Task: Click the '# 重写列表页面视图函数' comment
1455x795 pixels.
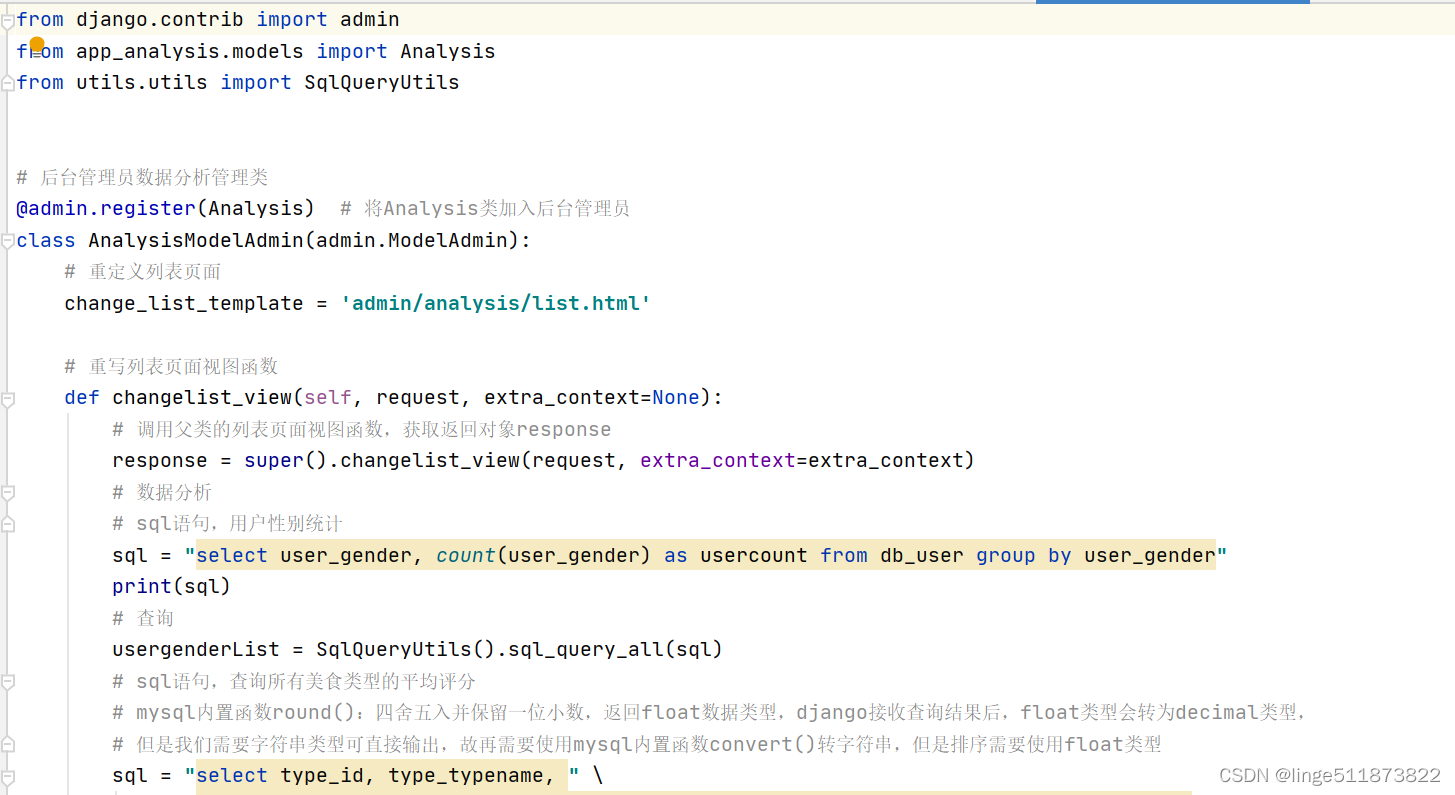Action: 171,366
